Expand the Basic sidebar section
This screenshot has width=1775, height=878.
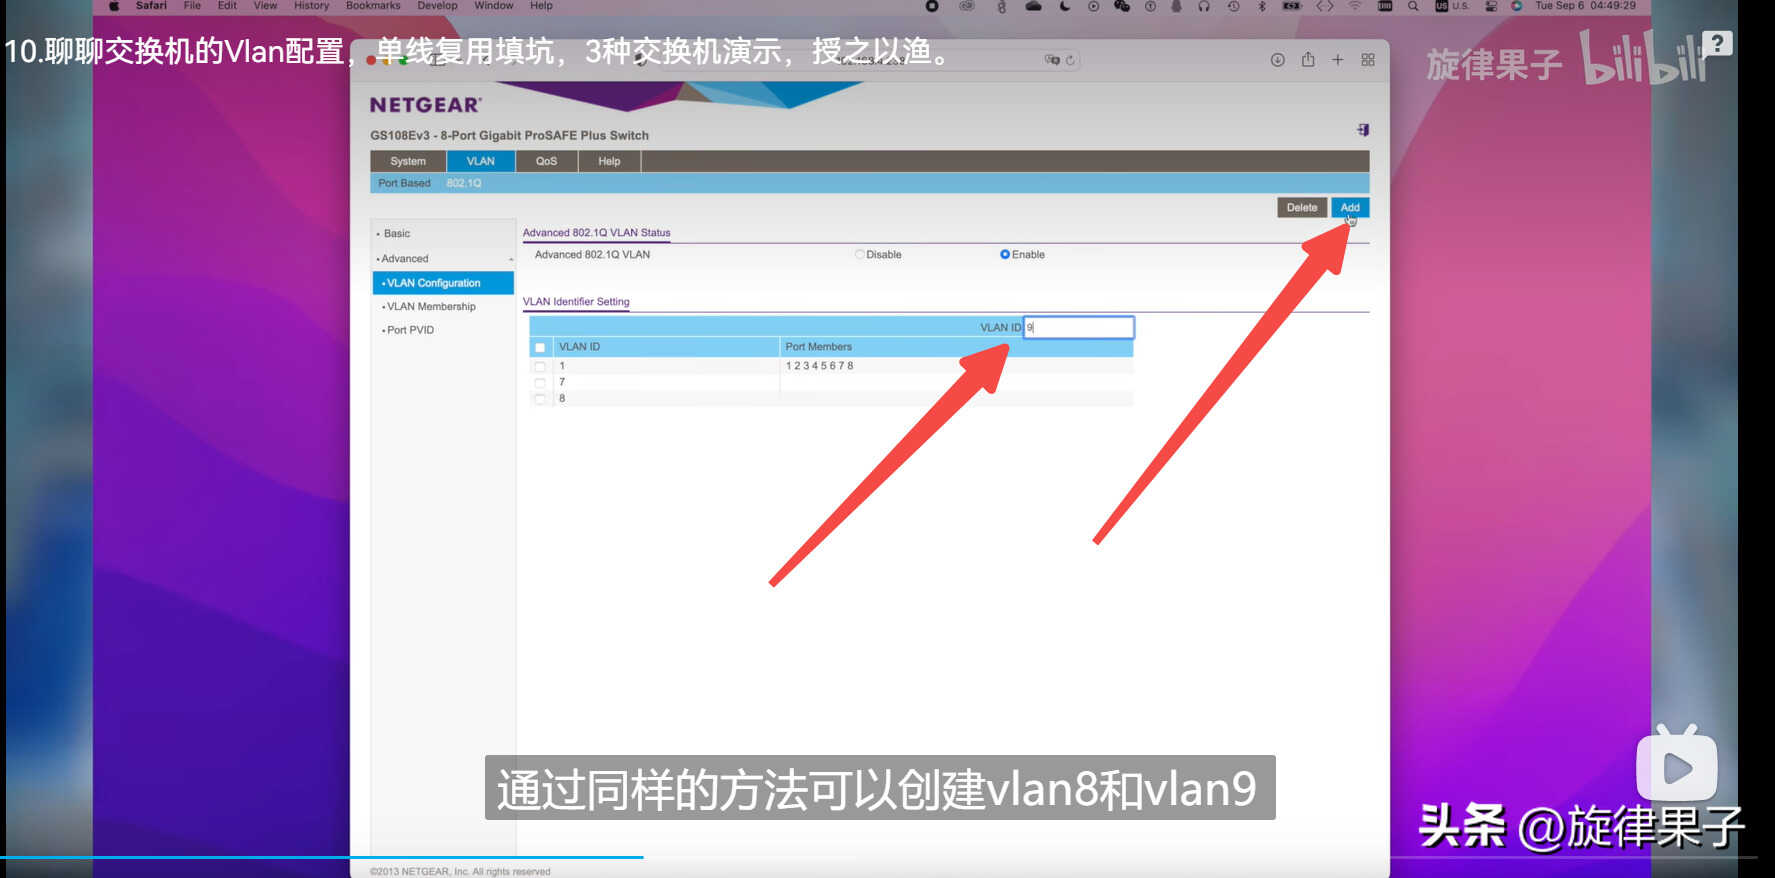(x=397, y=234)
